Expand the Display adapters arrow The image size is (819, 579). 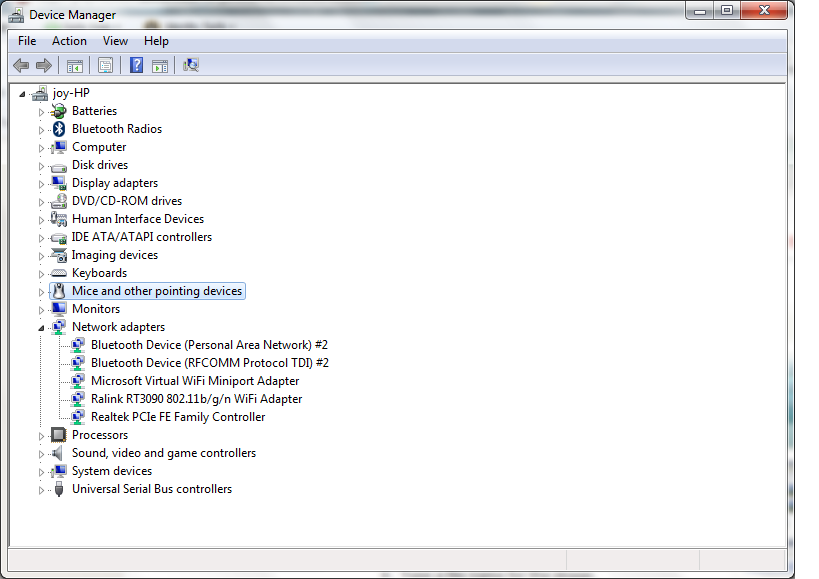(x=41, y=184)
